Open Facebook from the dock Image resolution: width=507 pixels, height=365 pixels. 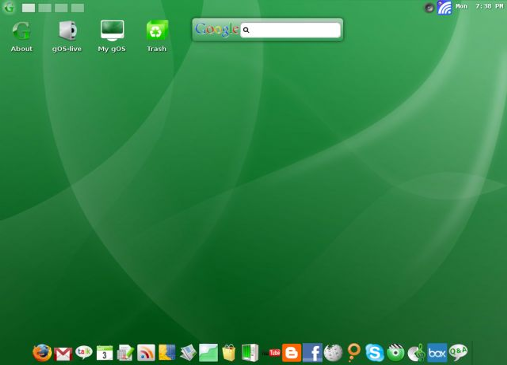[312, 353]
